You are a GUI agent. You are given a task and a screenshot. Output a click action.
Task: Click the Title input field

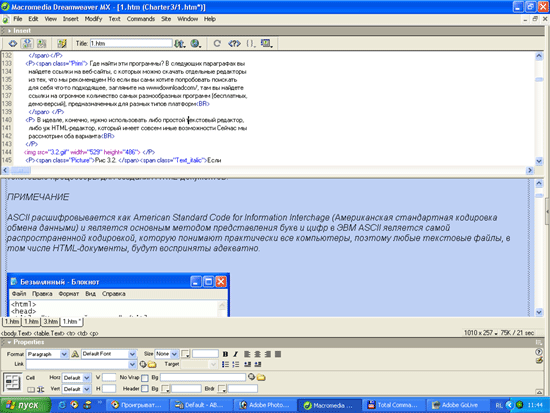click(x=131, y=44)
